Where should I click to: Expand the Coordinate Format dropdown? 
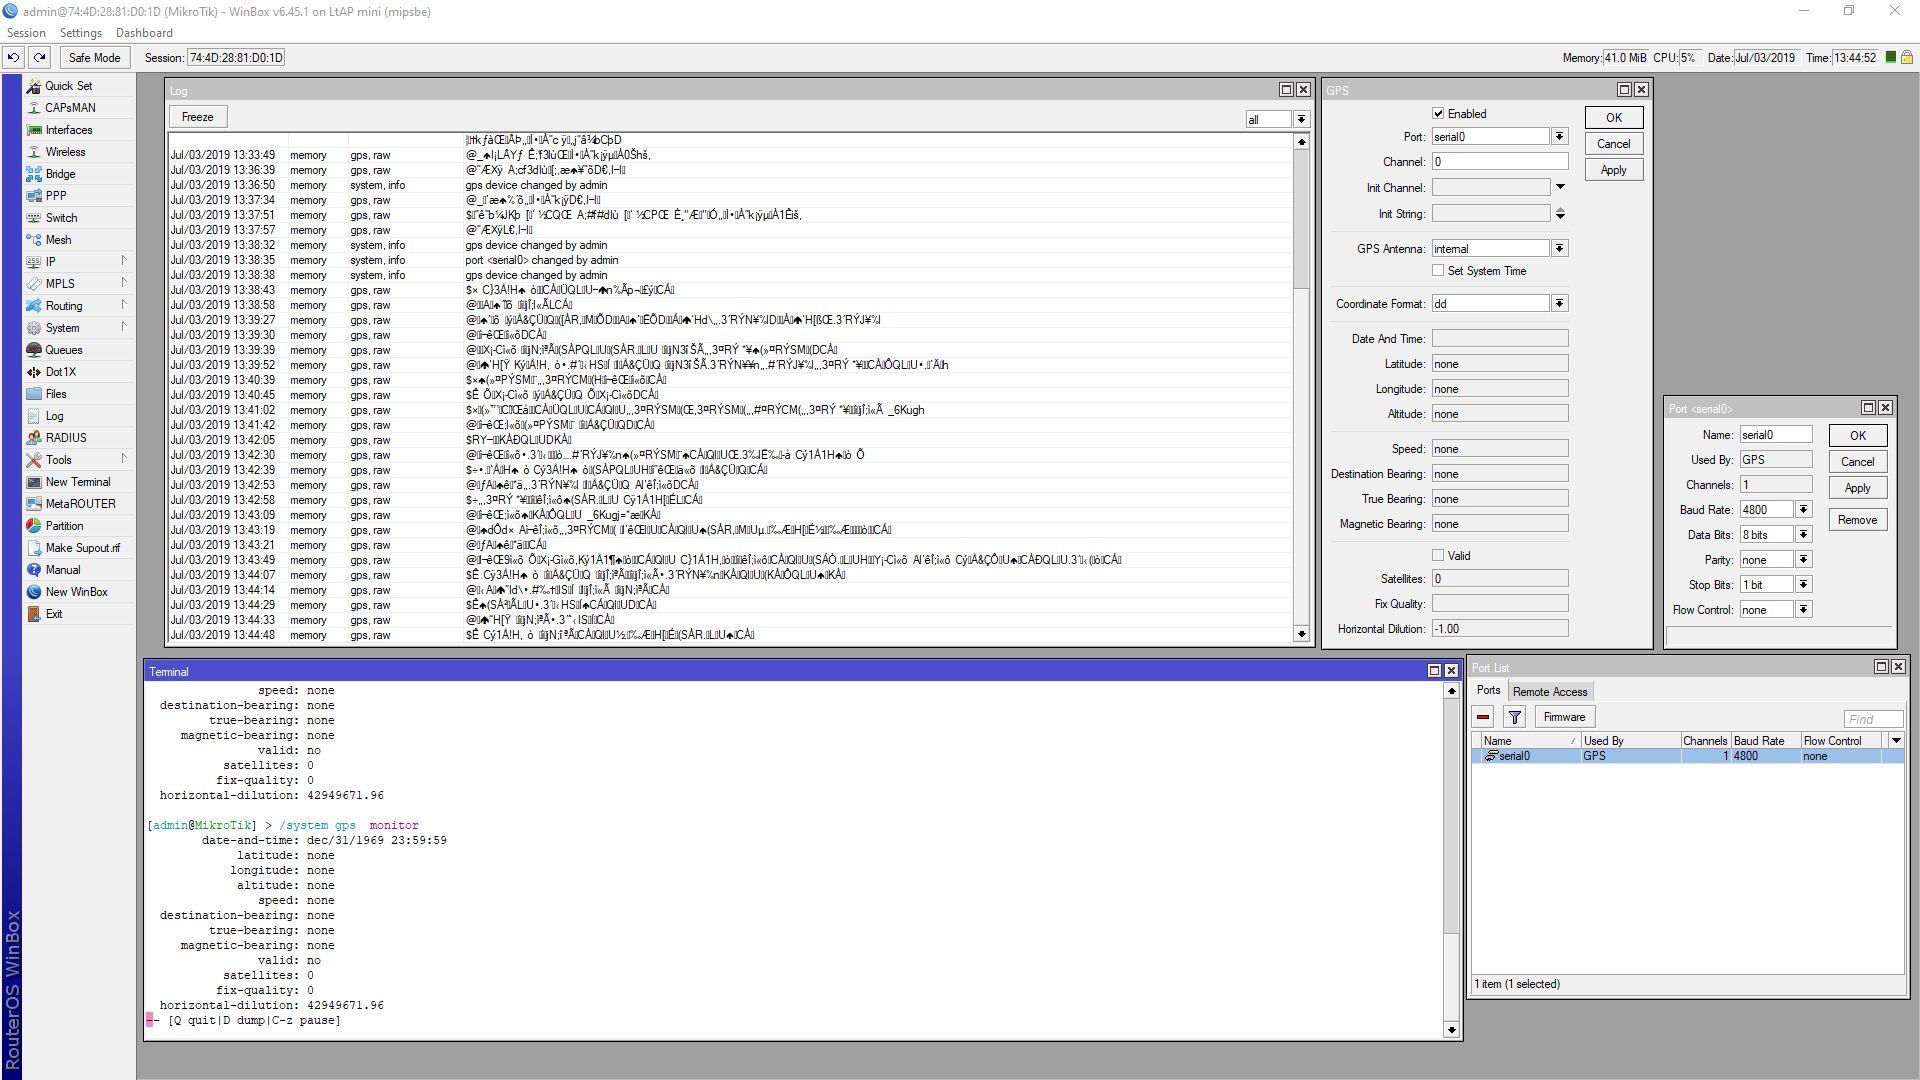point(1559,304)
